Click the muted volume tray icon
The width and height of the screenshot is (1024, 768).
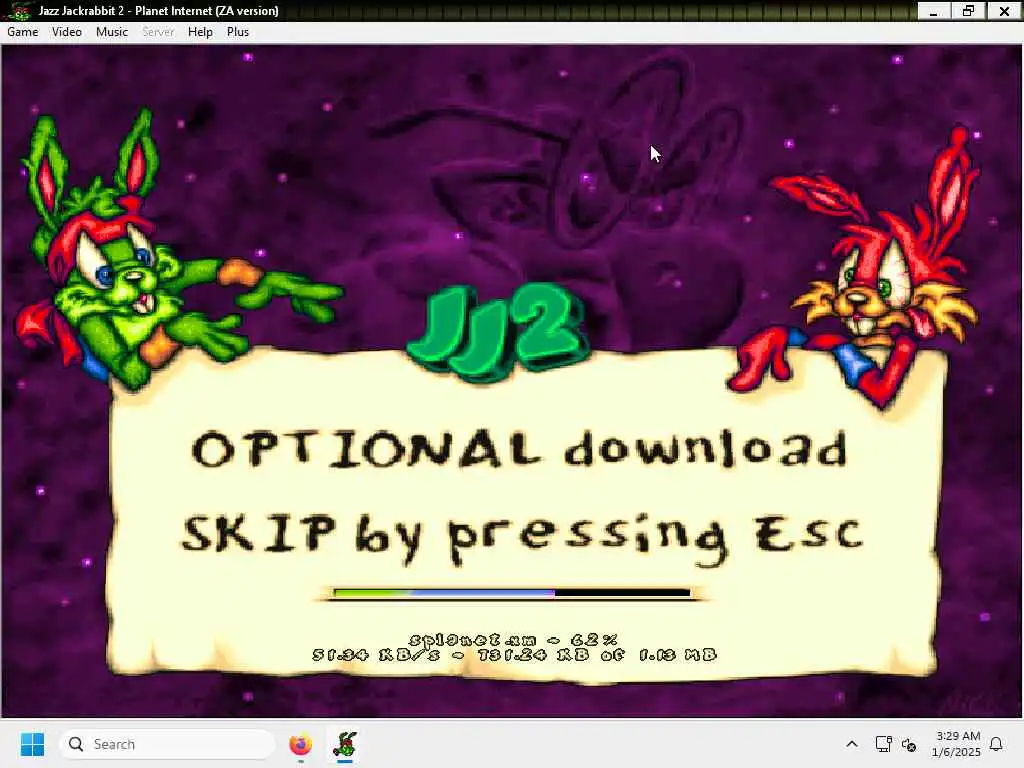tap(908, 744)
